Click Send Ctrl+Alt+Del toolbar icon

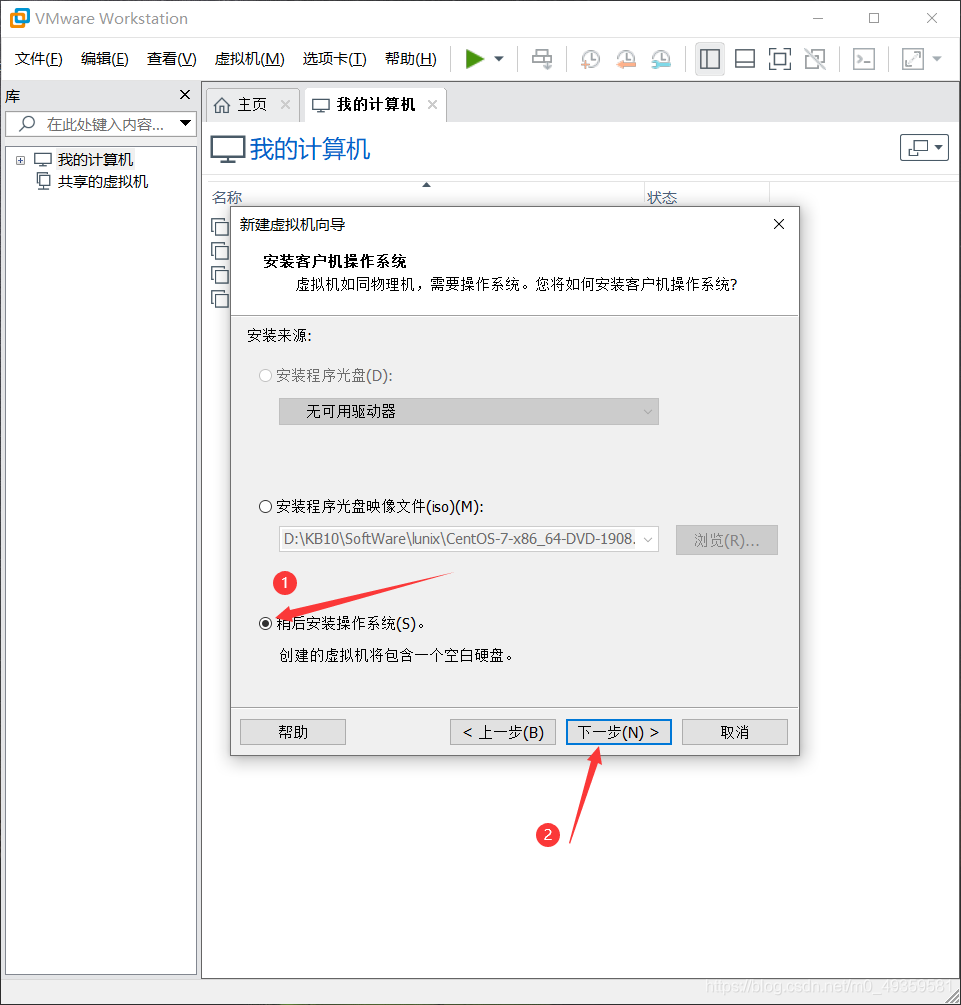542,59
